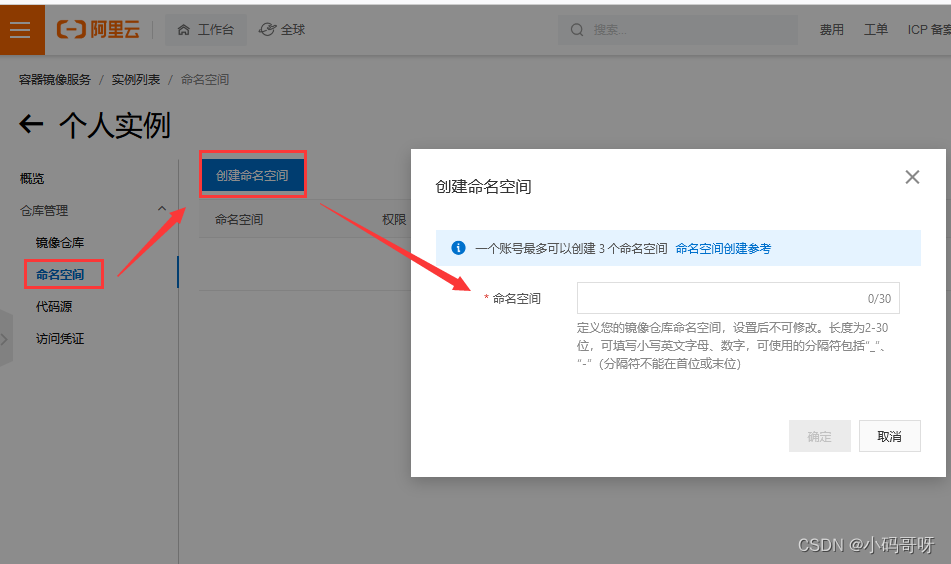Click the 确定 confirm button

coord(819,436)
